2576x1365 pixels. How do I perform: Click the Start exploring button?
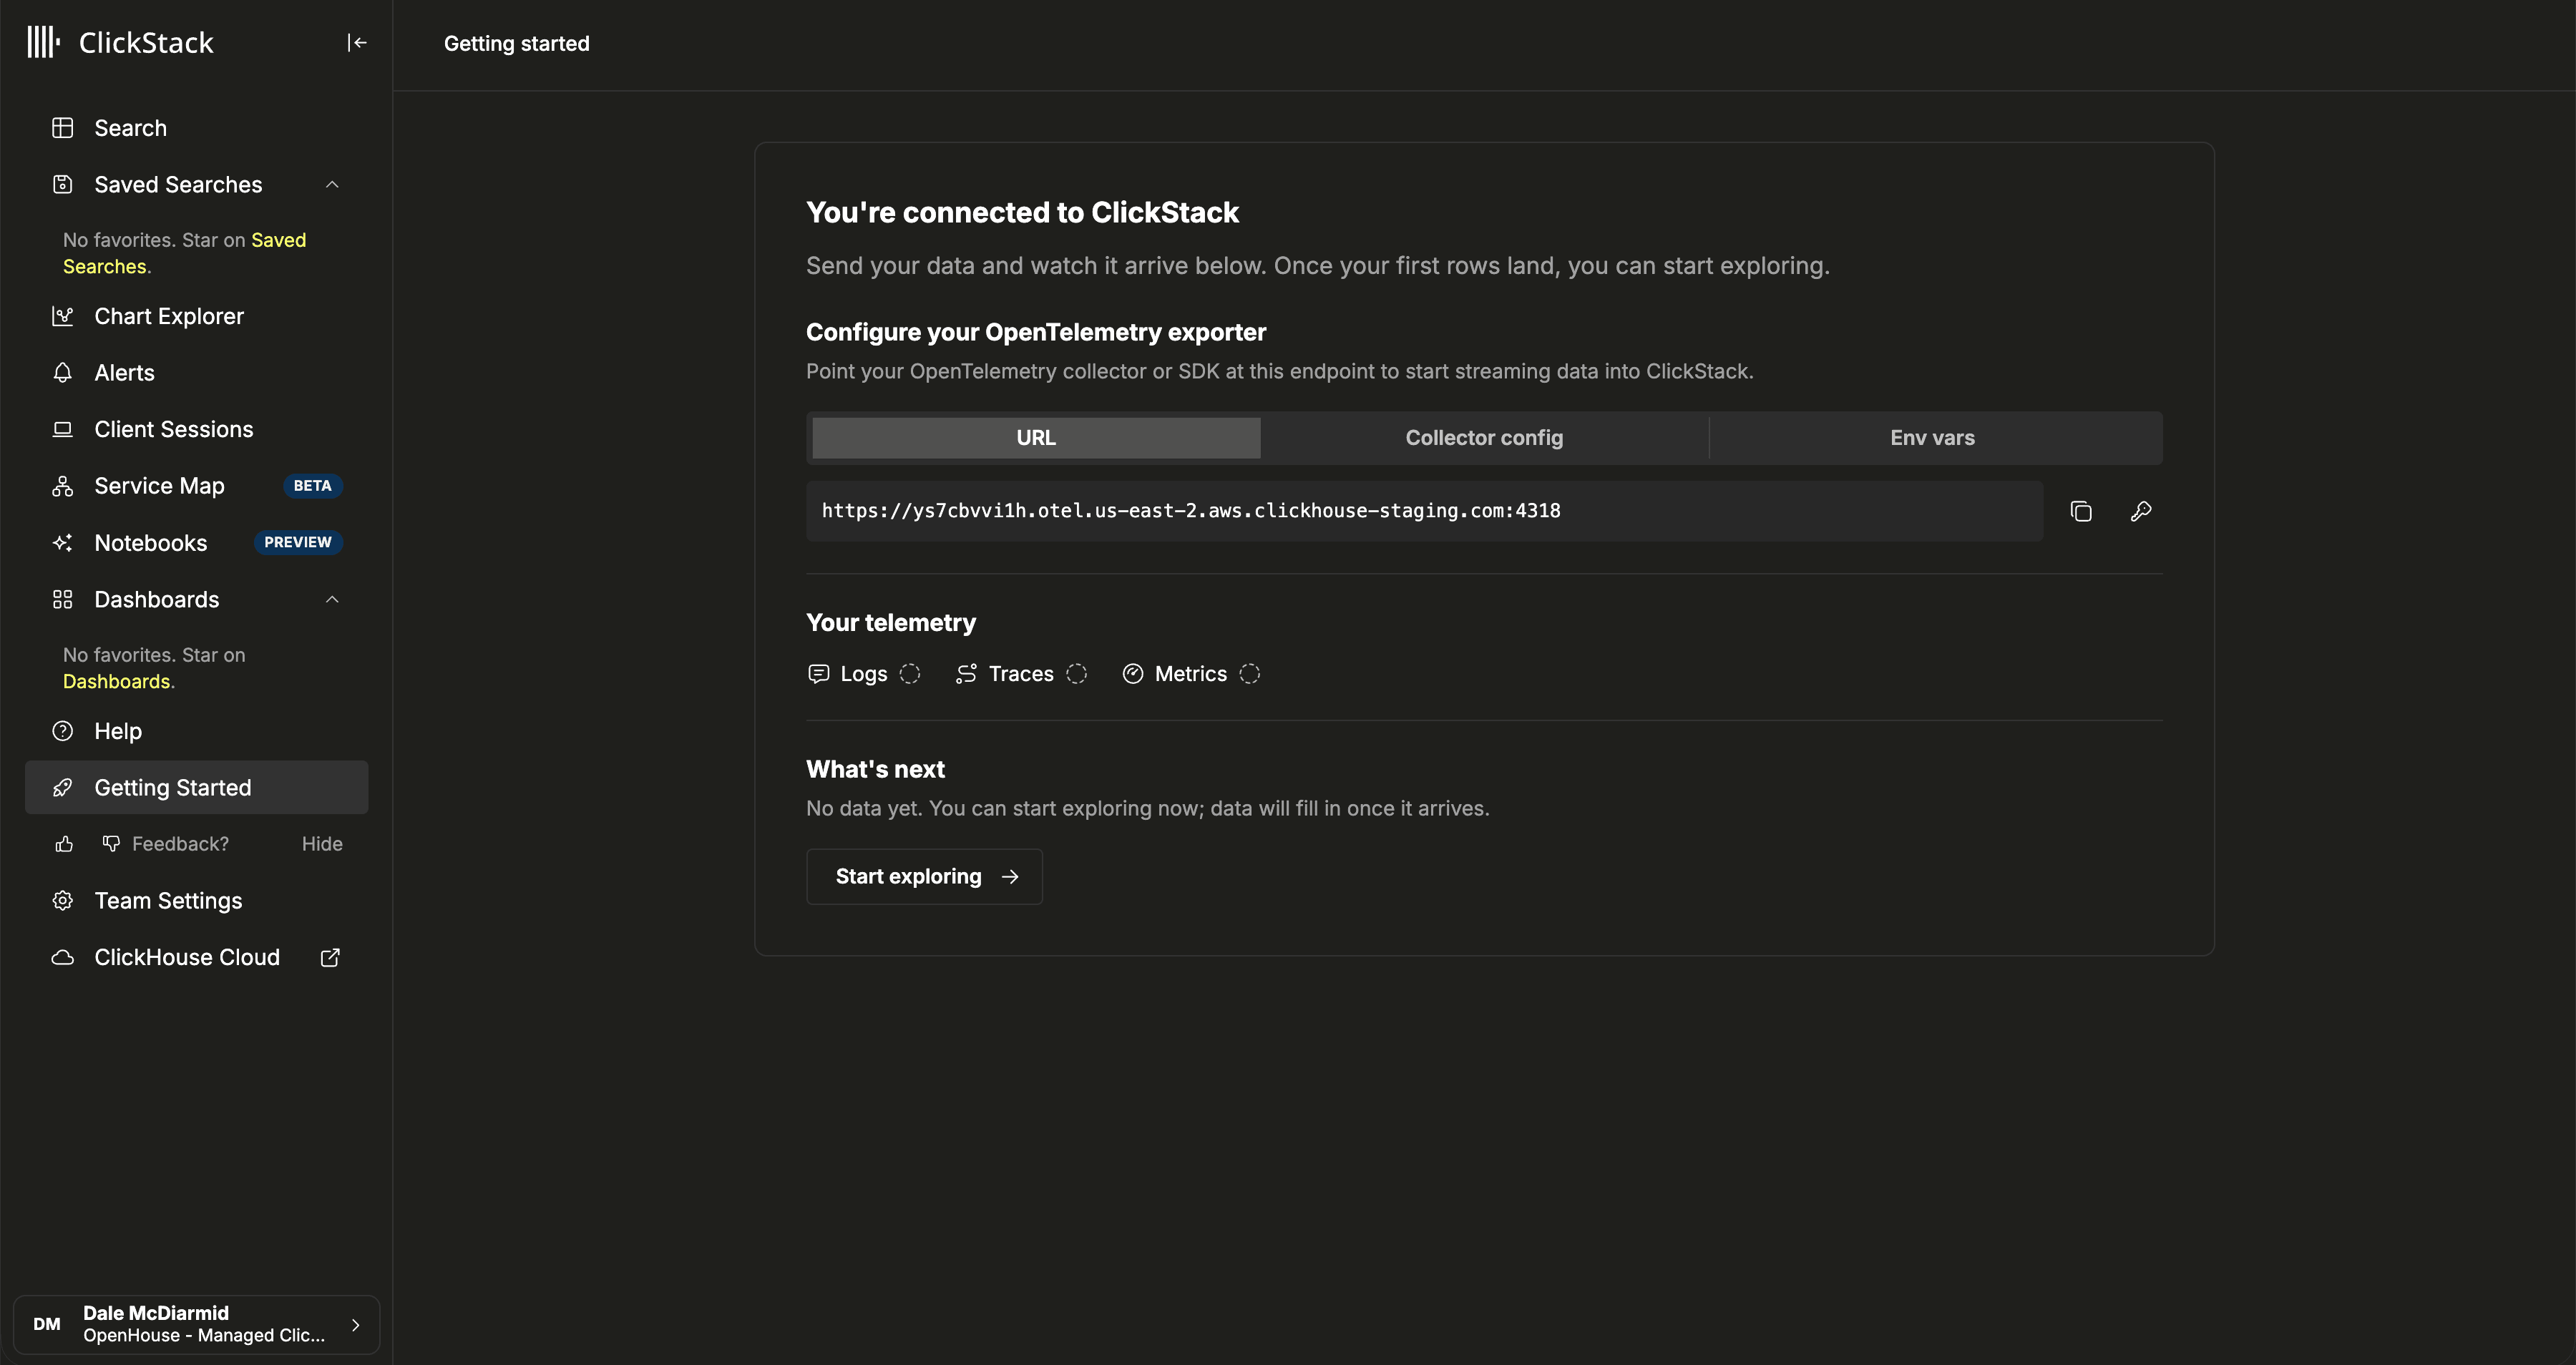pos(924,877)
